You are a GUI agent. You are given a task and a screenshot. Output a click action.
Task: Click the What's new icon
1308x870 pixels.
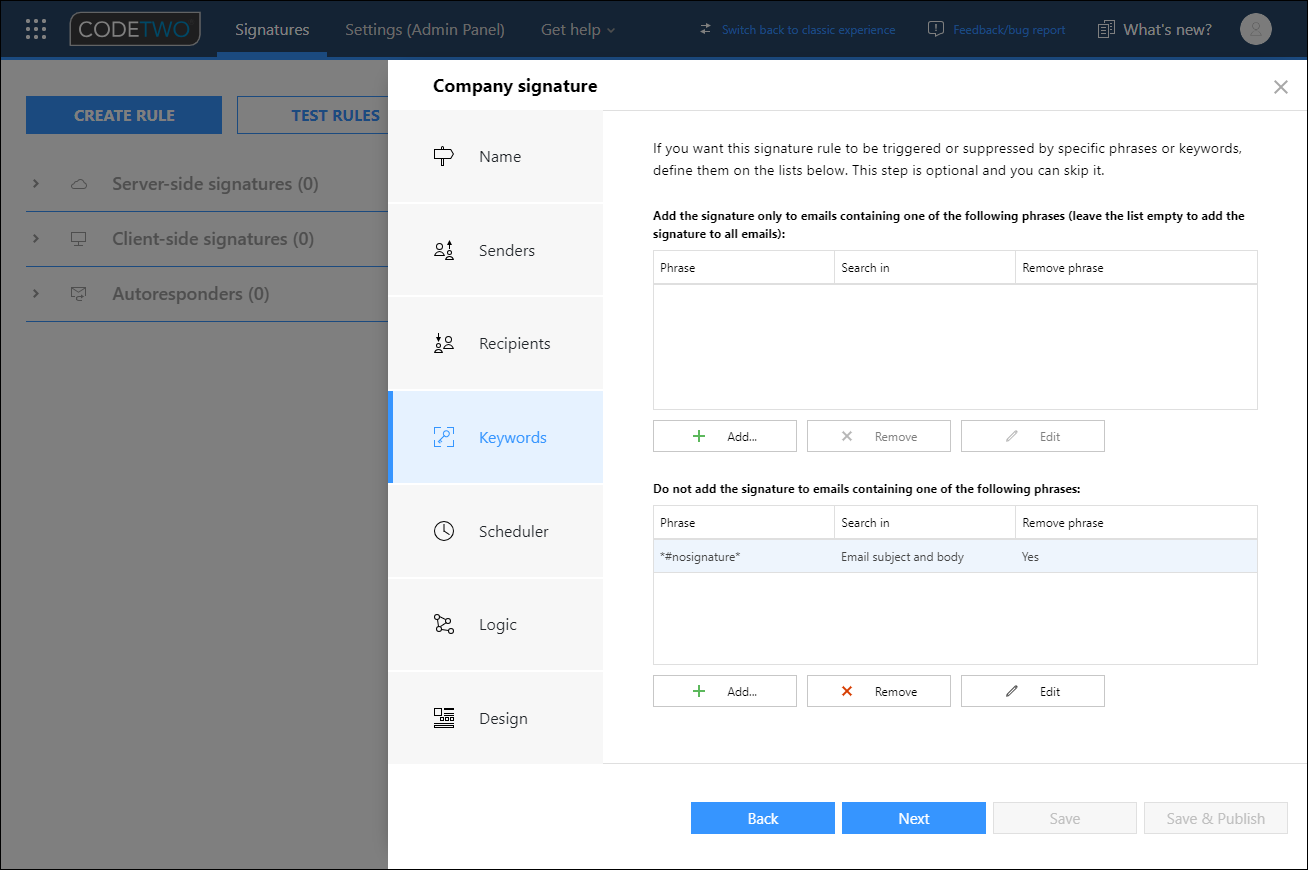(1106, 29)
